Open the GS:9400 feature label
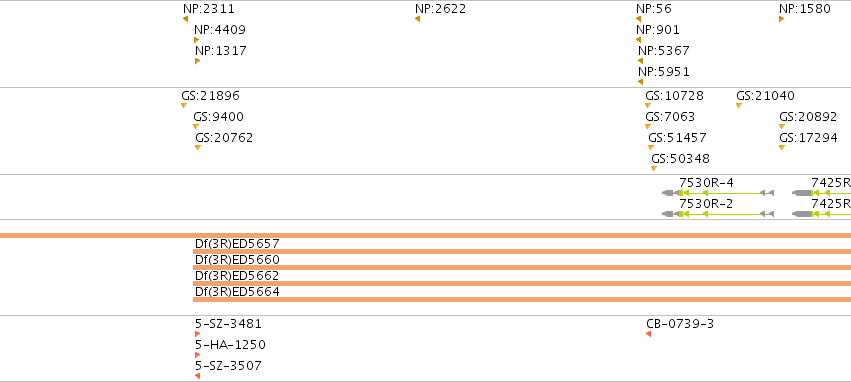 point(219,117)
